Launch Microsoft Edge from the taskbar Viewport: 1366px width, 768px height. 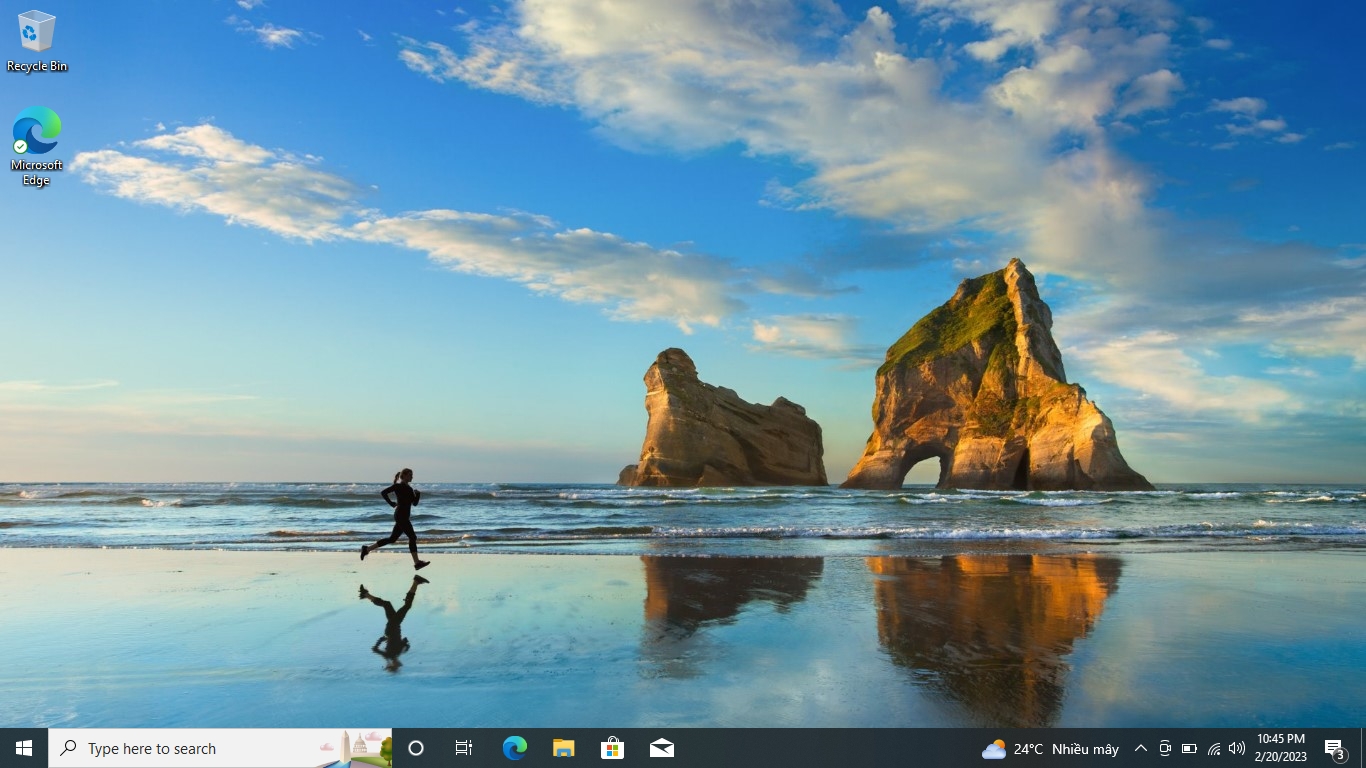click(514, 748)
